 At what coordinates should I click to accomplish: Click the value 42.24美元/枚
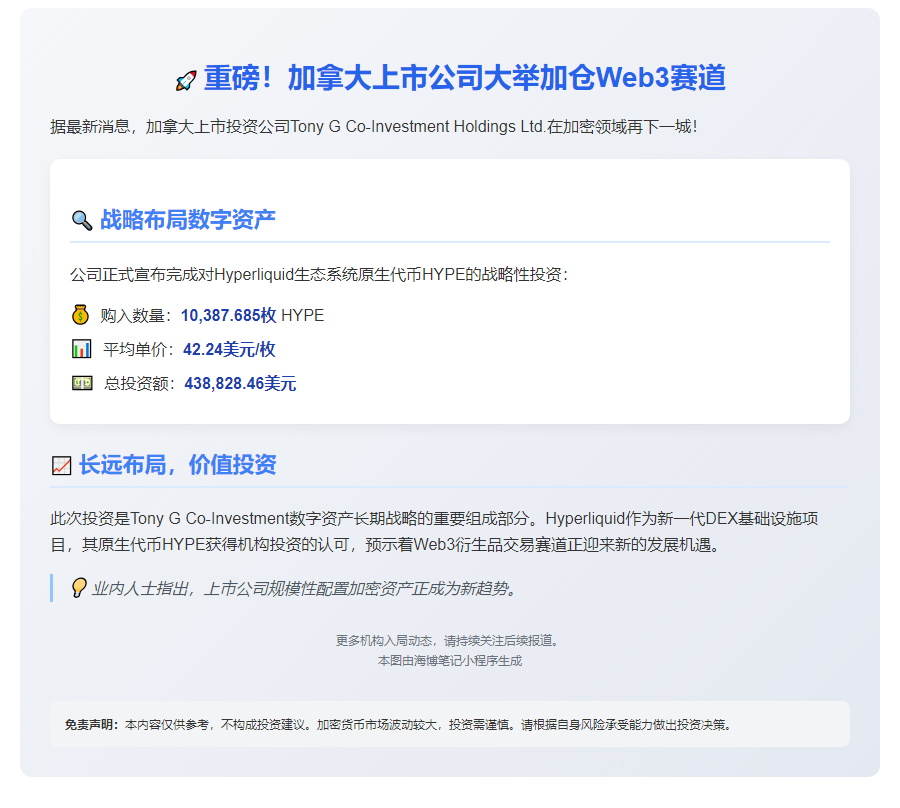pyautogui.click(x=229, y=349)
